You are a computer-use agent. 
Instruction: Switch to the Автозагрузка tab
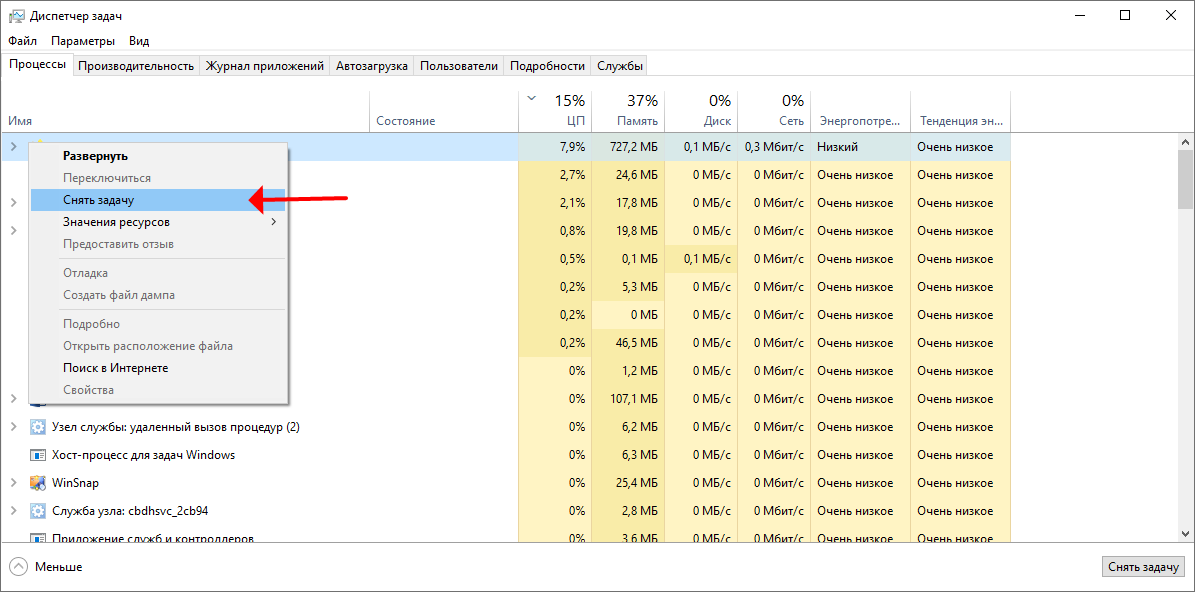[372, 66]
